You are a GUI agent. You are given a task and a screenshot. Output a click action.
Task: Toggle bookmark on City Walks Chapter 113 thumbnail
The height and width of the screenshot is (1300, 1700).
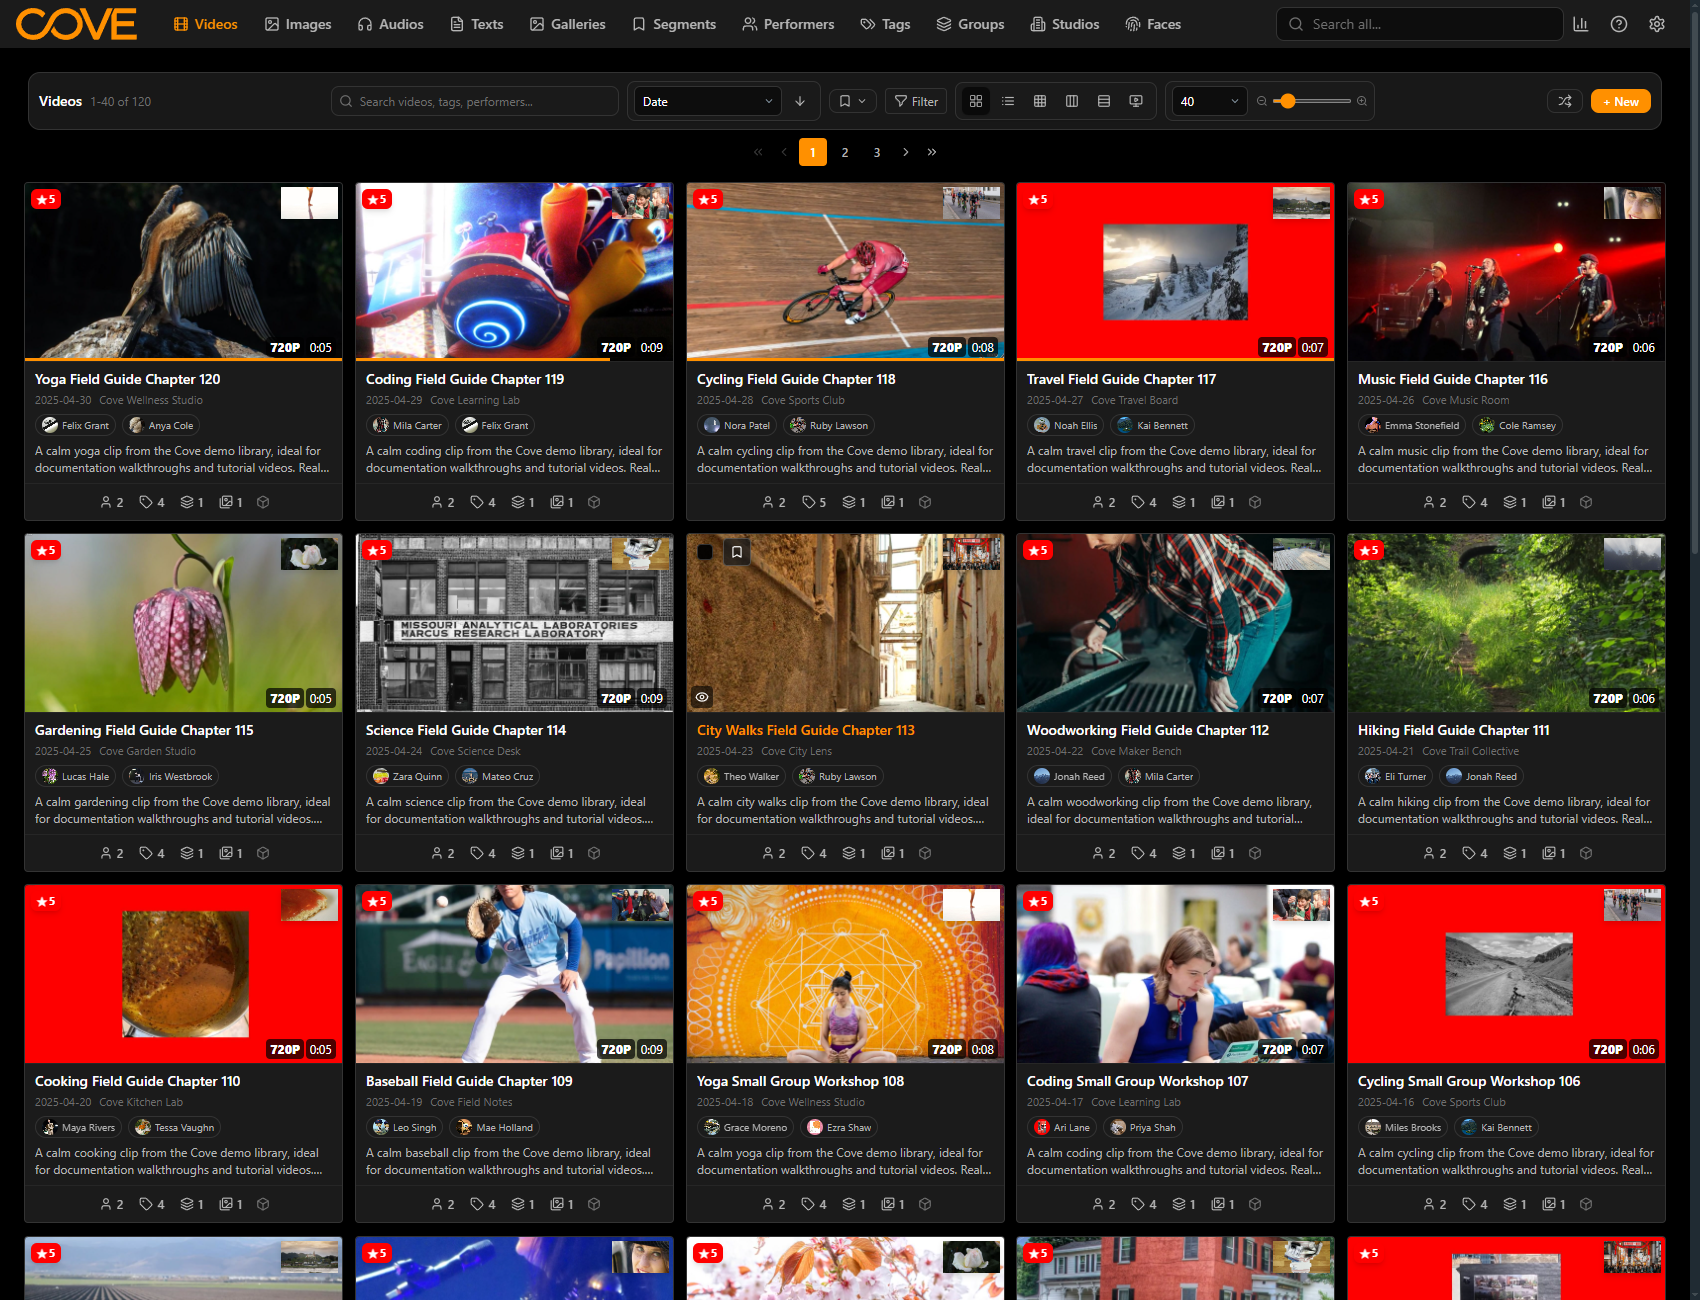point(737,552)
